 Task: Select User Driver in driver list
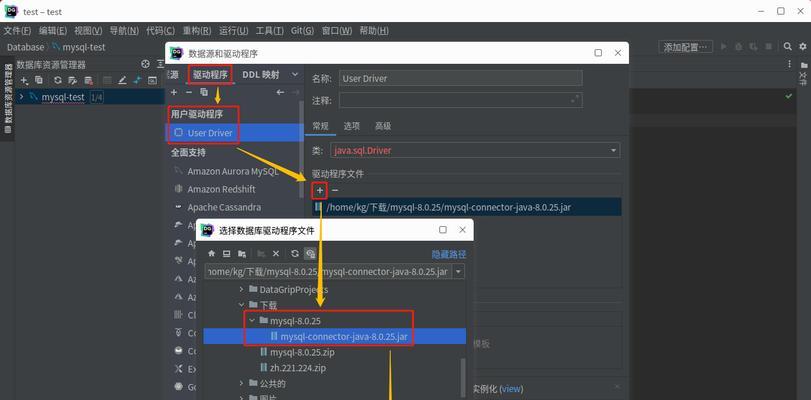tap(234, 133)
